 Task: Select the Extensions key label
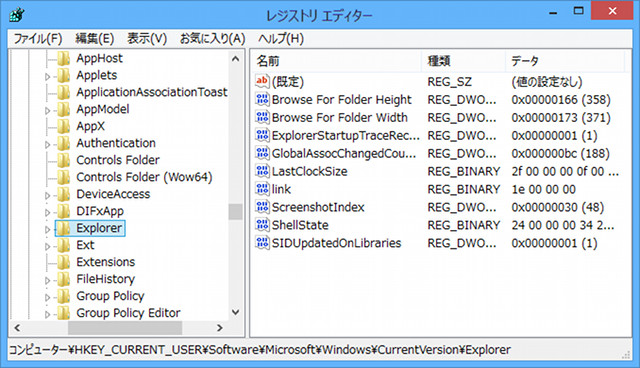pyautogui.click(x=105, y=262)
